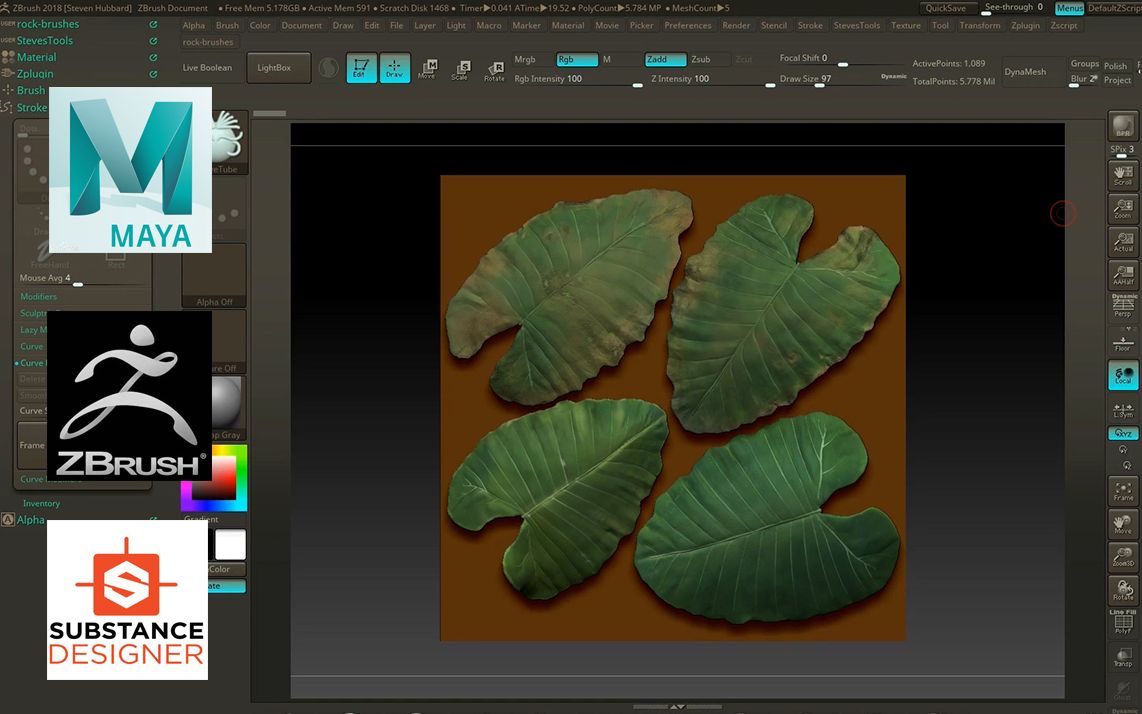Expand the Material palette in left tray
1142x714 pixels.
[x=36, y=57]
